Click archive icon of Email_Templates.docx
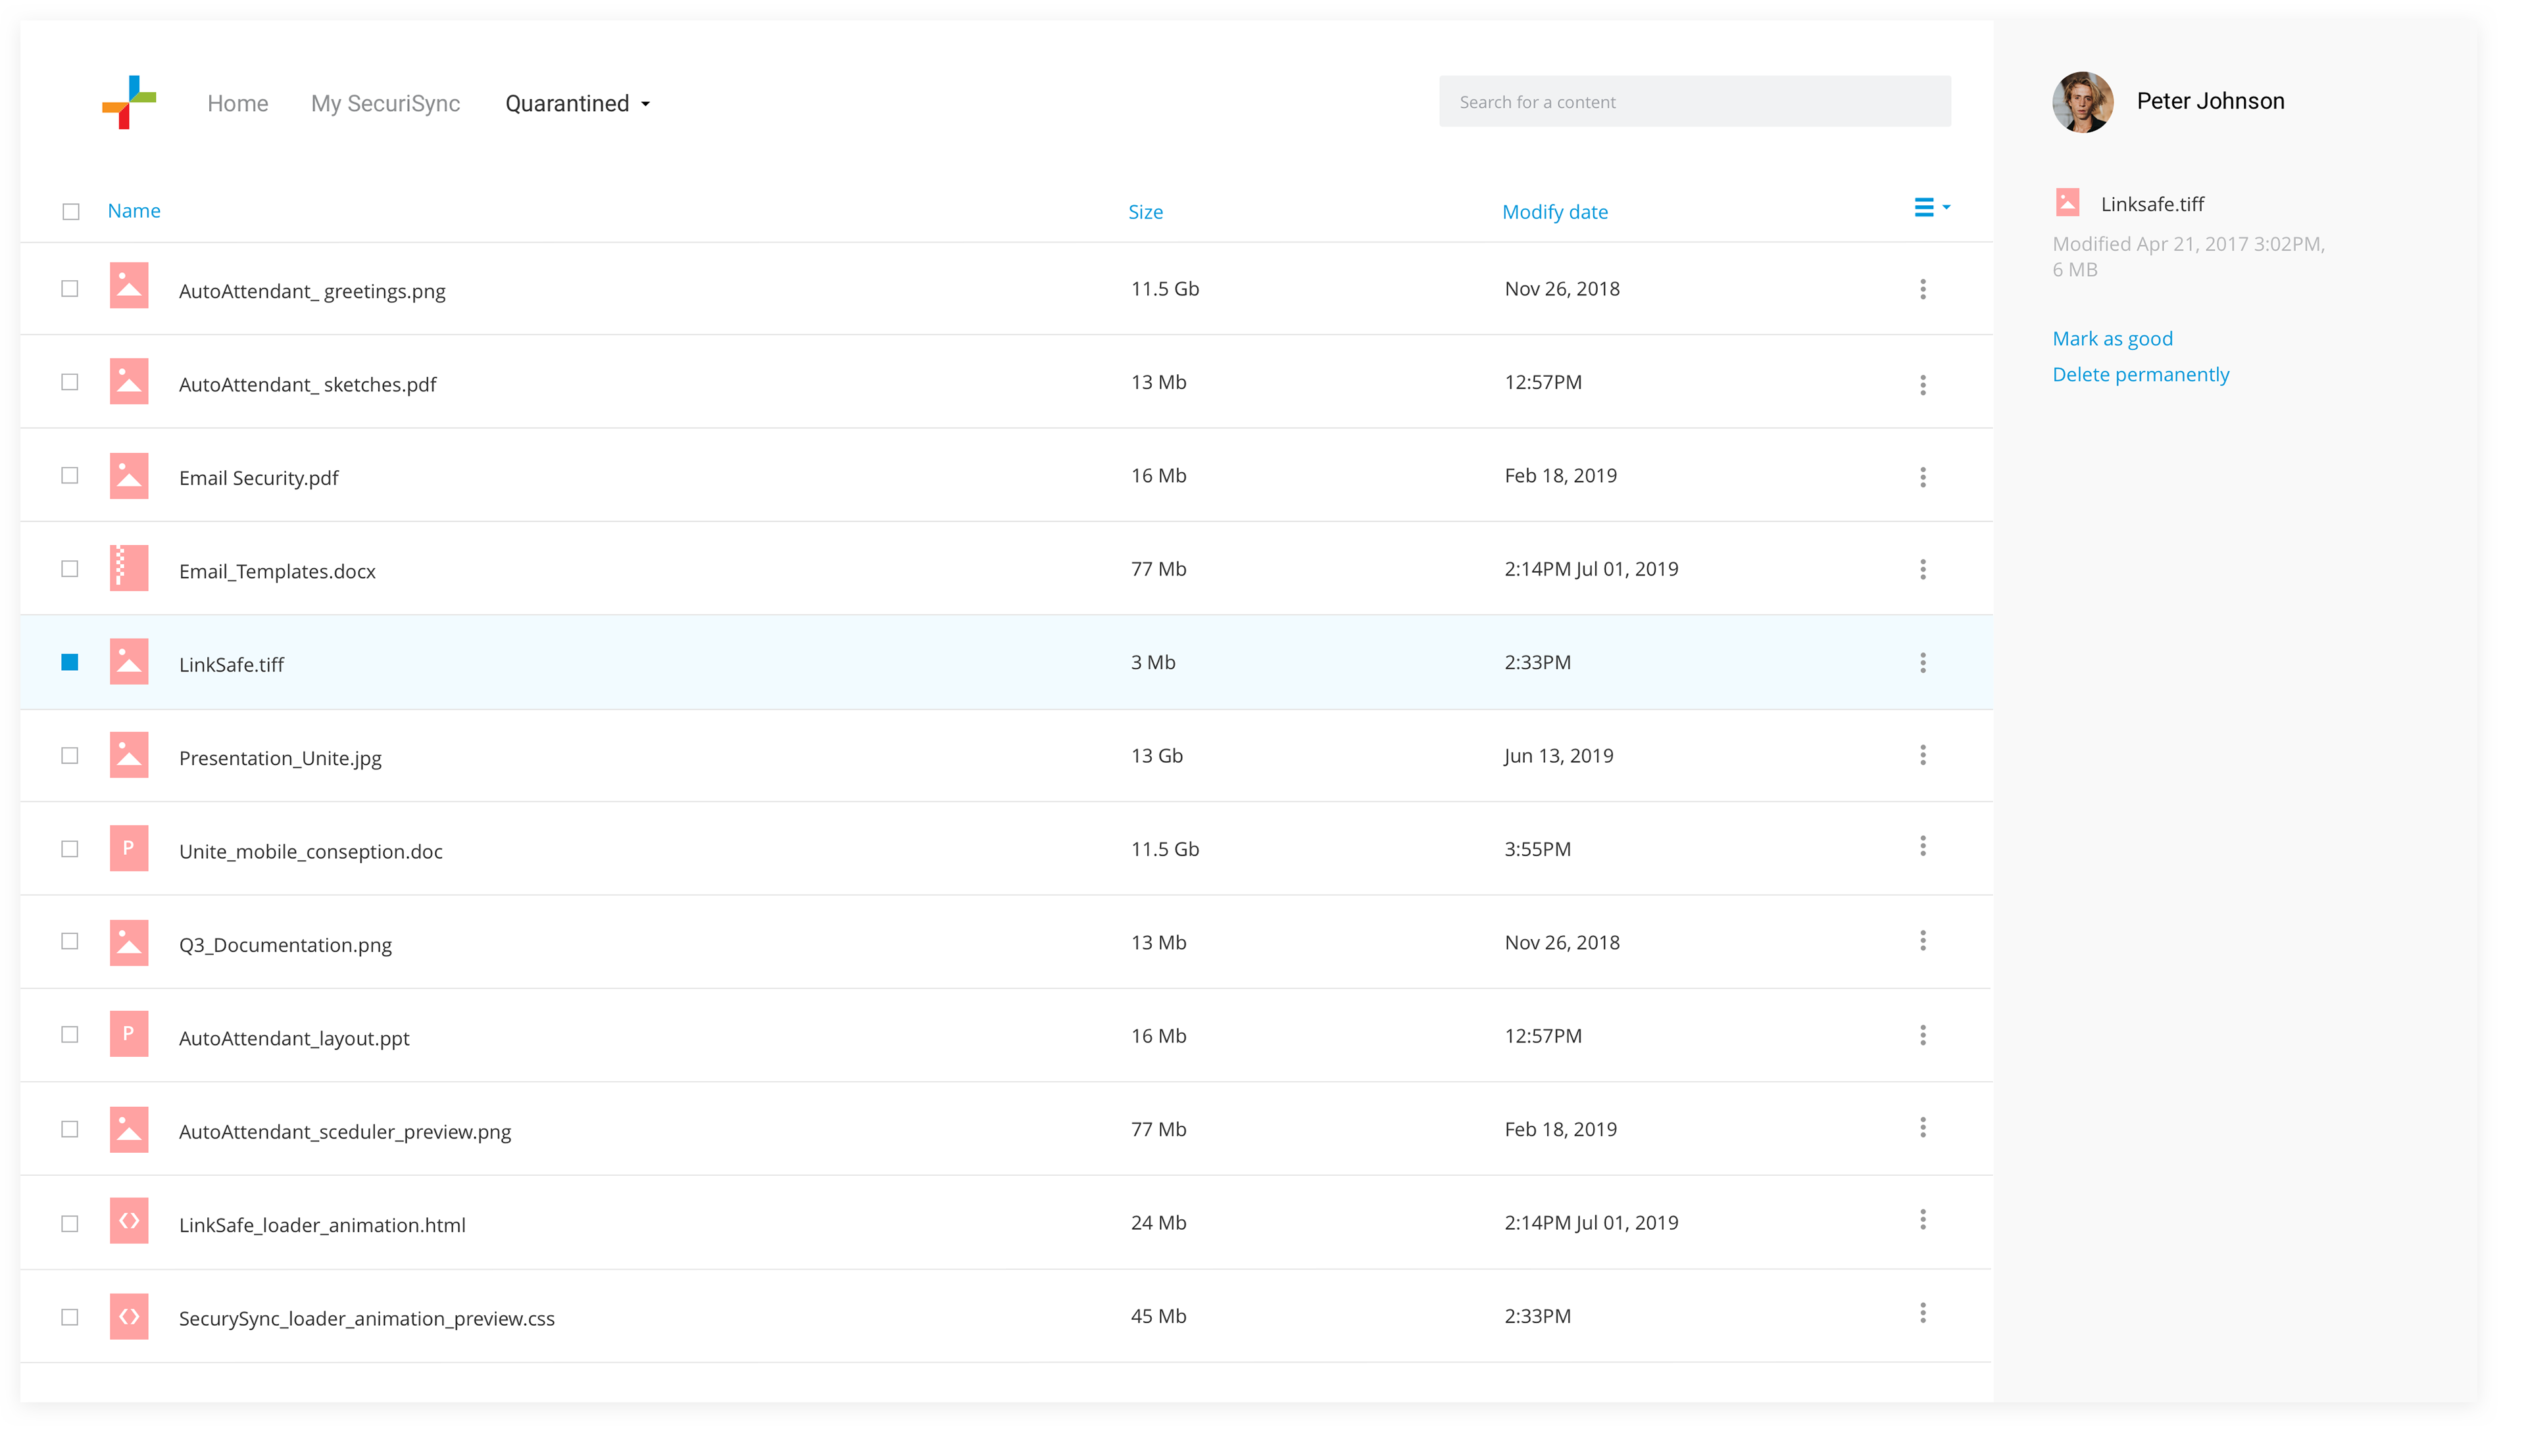This screenshot has height=1456, width=2526. (129, 568)
